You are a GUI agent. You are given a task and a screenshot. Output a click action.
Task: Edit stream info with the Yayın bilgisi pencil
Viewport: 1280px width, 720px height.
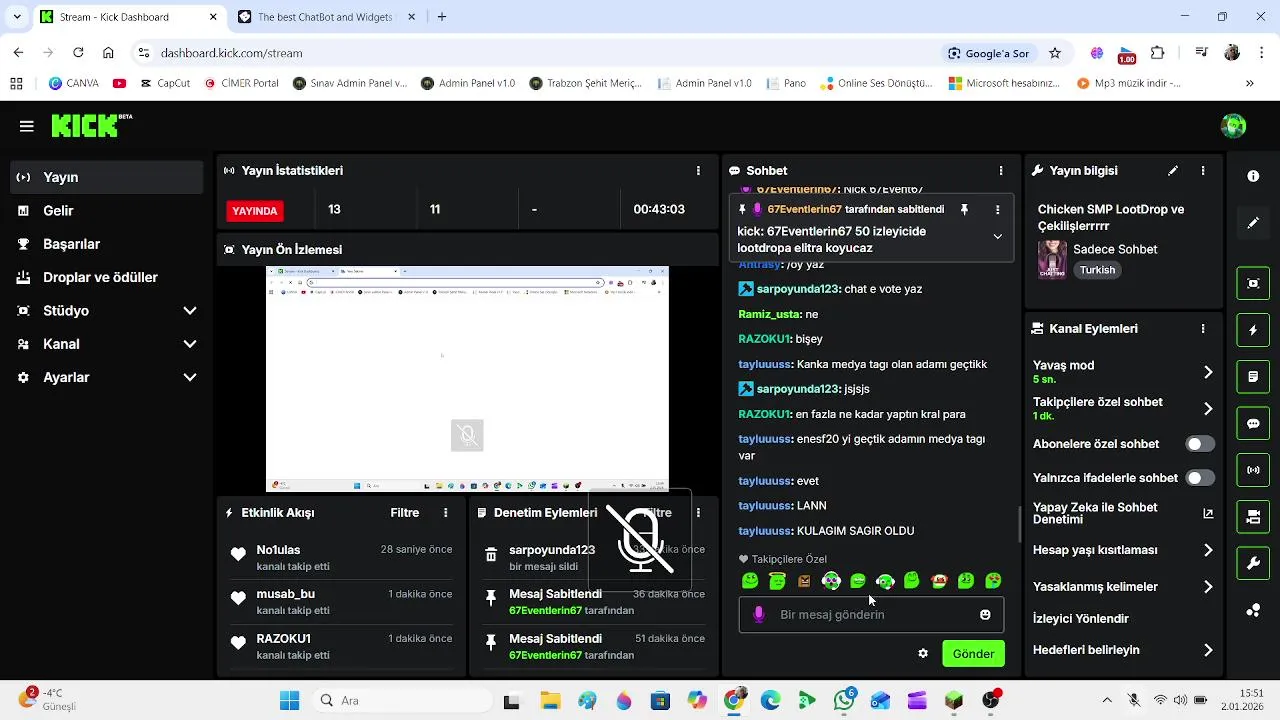1173,171
